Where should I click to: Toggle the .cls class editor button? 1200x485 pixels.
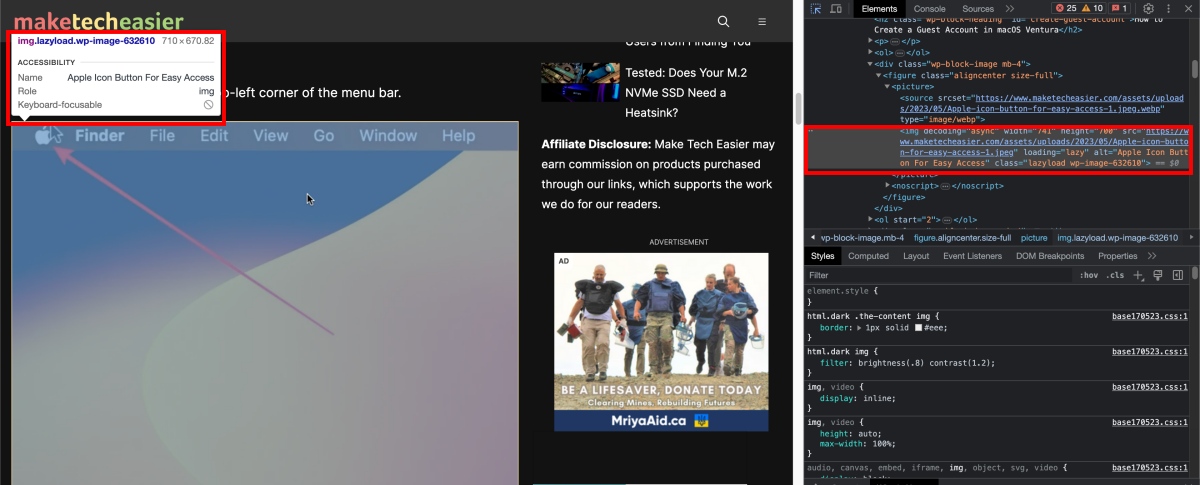pos(1115,275)
